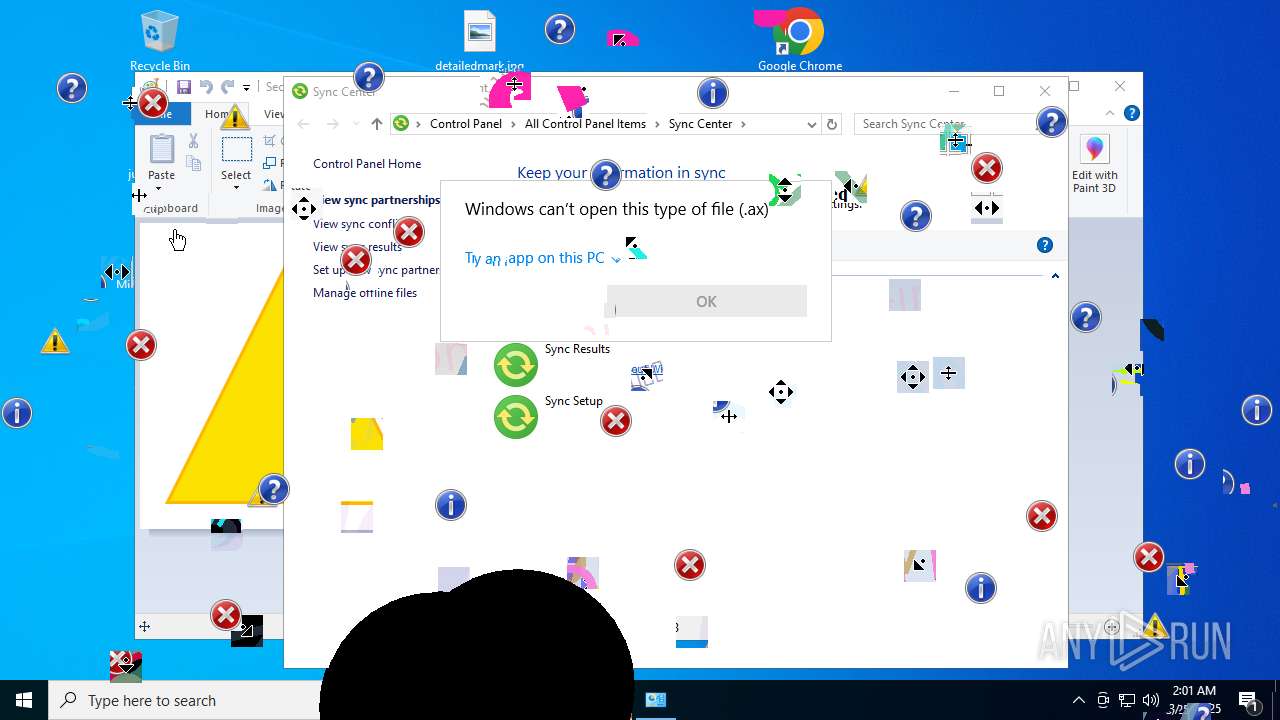Expand the Paste dropdown arrow in Paint

pos(159,188)
